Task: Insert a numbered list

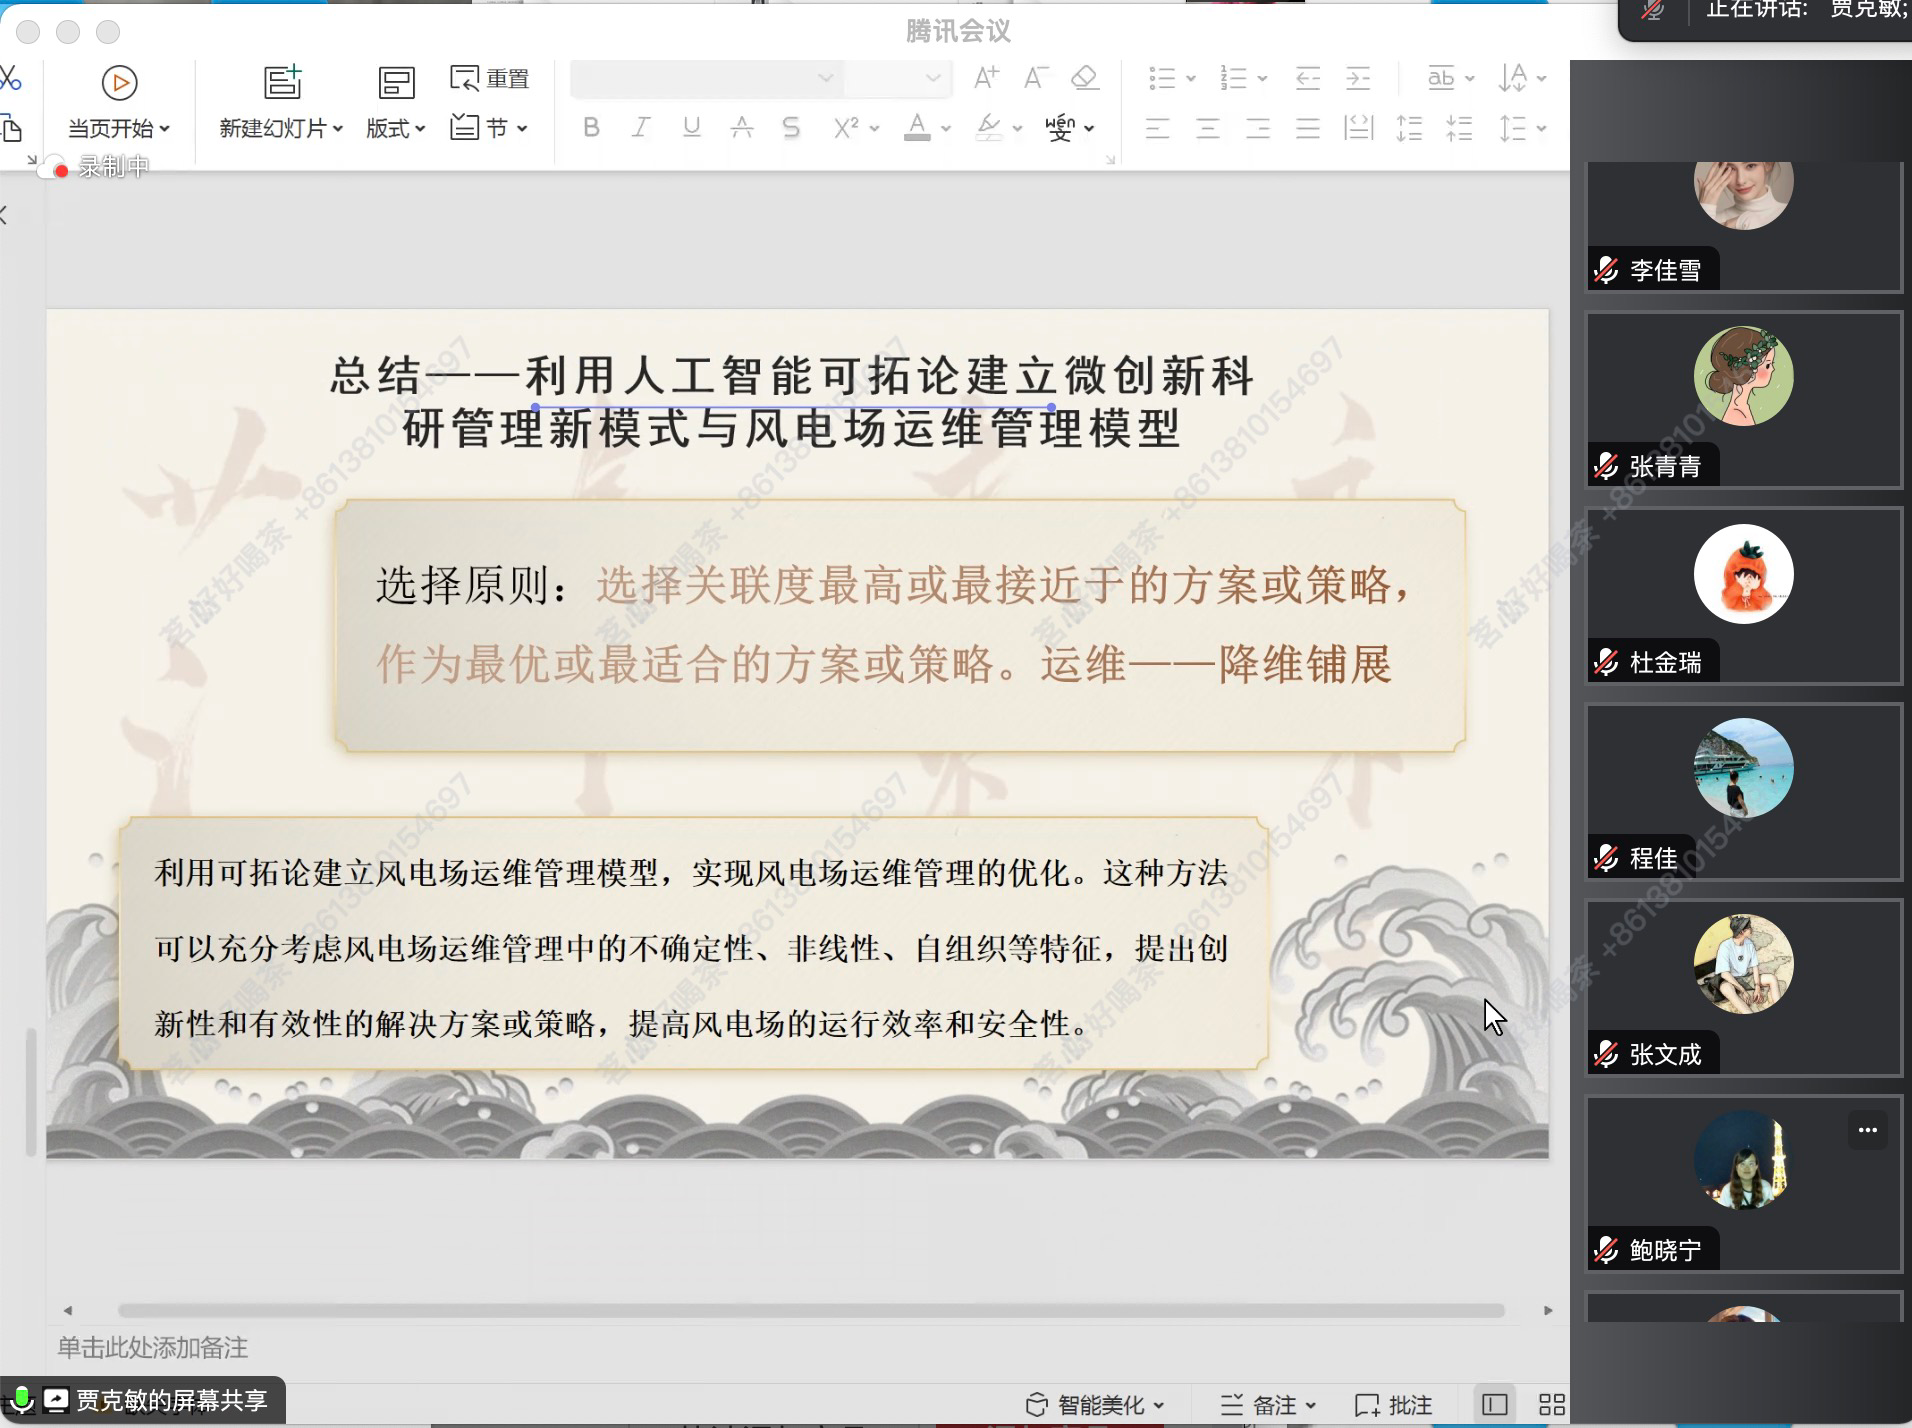Action: pos(1233,78)
